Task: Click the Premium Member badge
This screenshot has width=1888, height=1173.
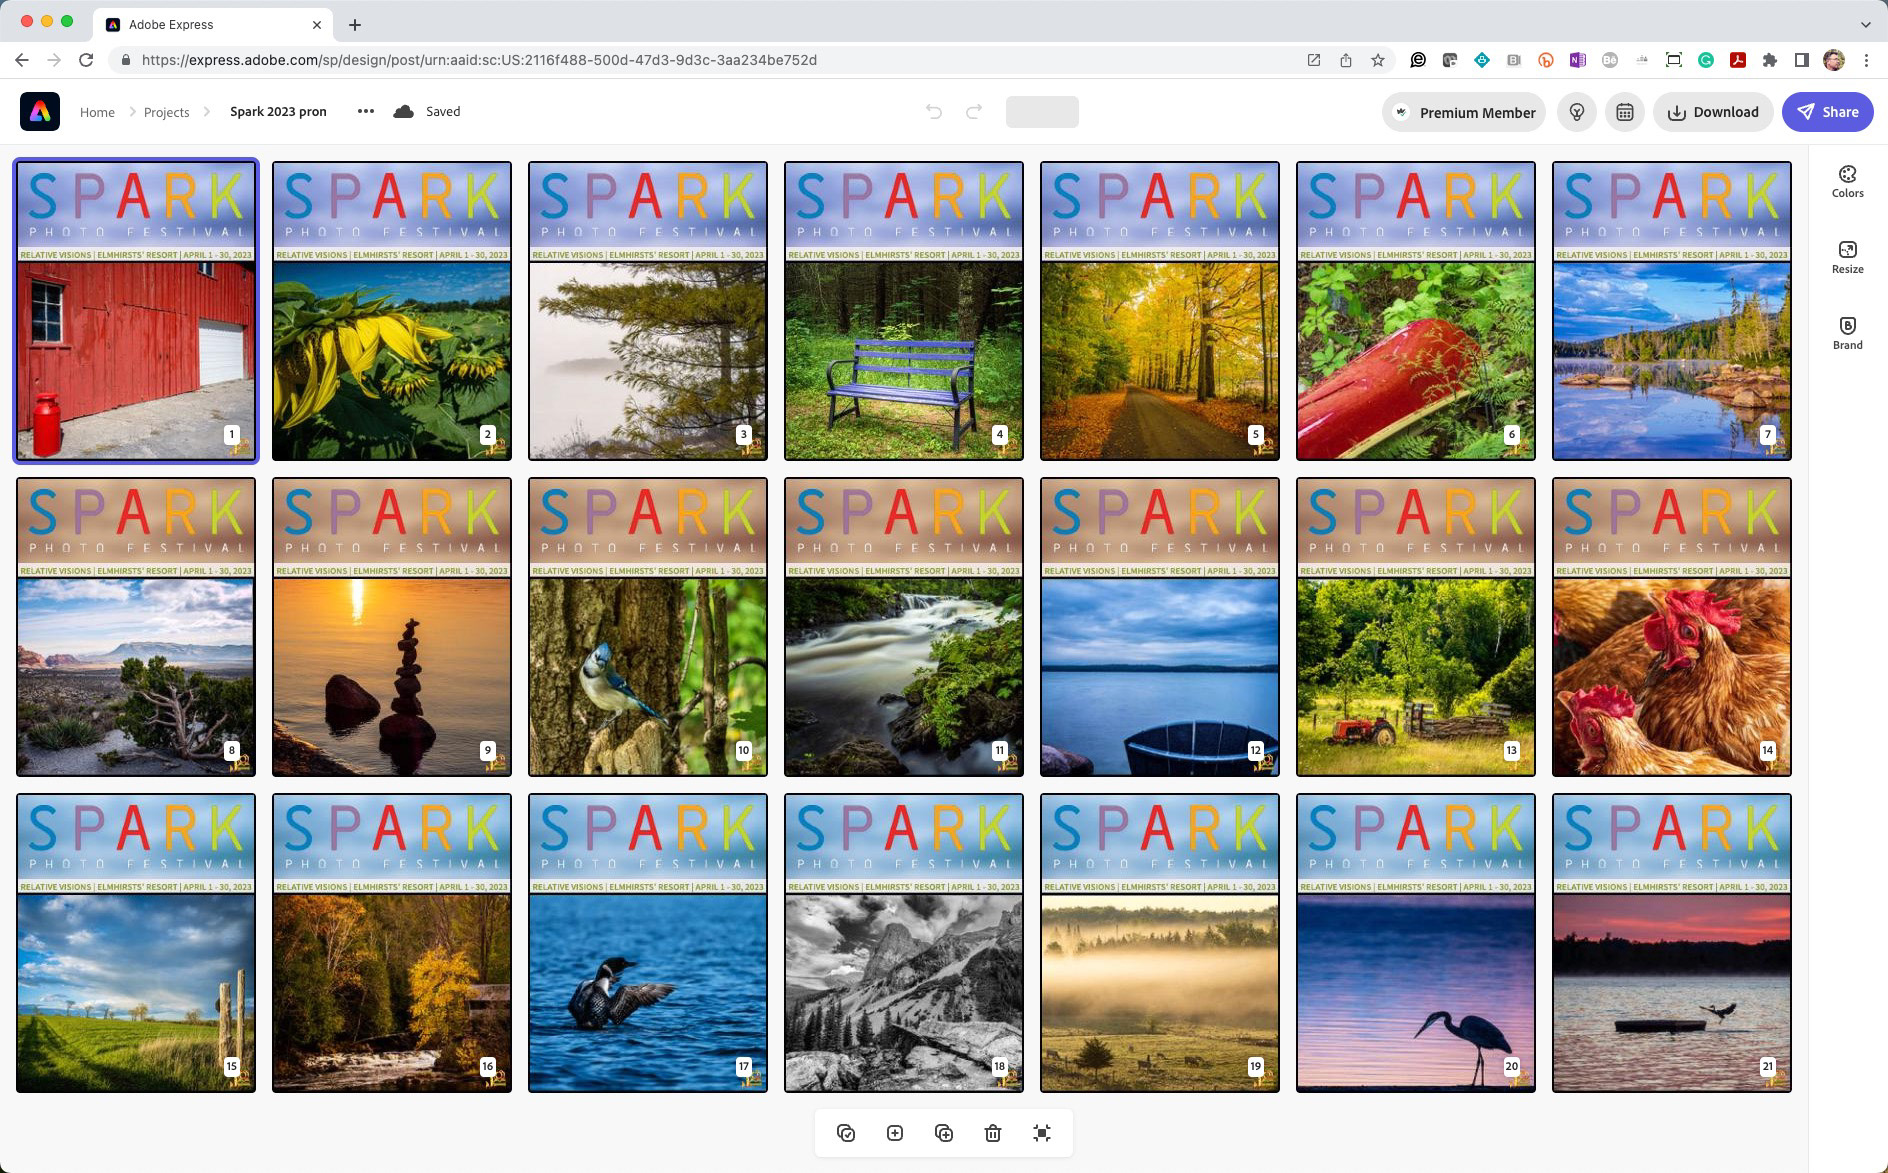Action: (1464, 112)
